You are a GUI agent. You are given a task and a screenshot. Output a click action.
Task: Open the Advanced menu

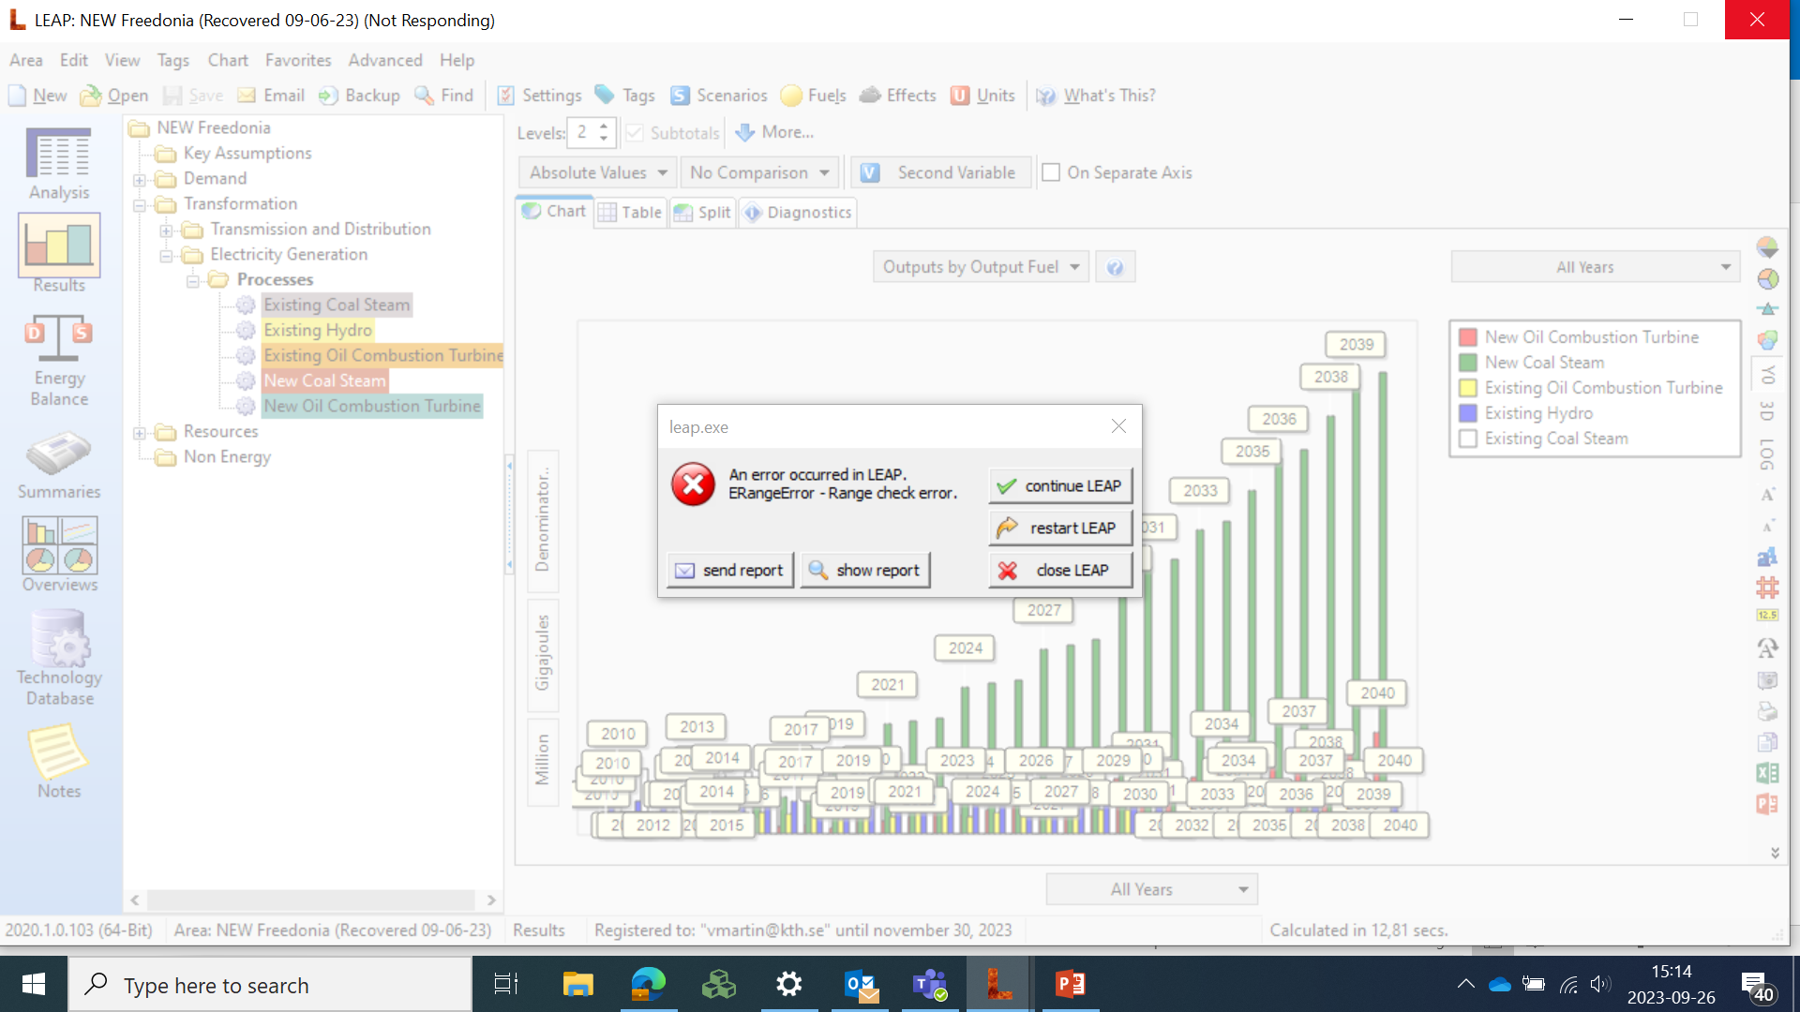[x=385, y=60]
